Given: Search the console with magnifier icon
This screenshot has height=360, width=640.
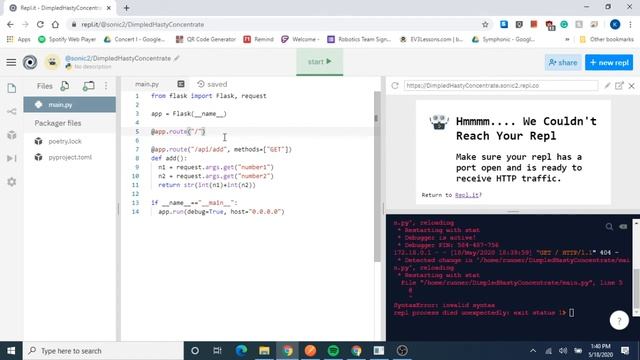Looking at the screenshot, I should click(x=609, y=226).
